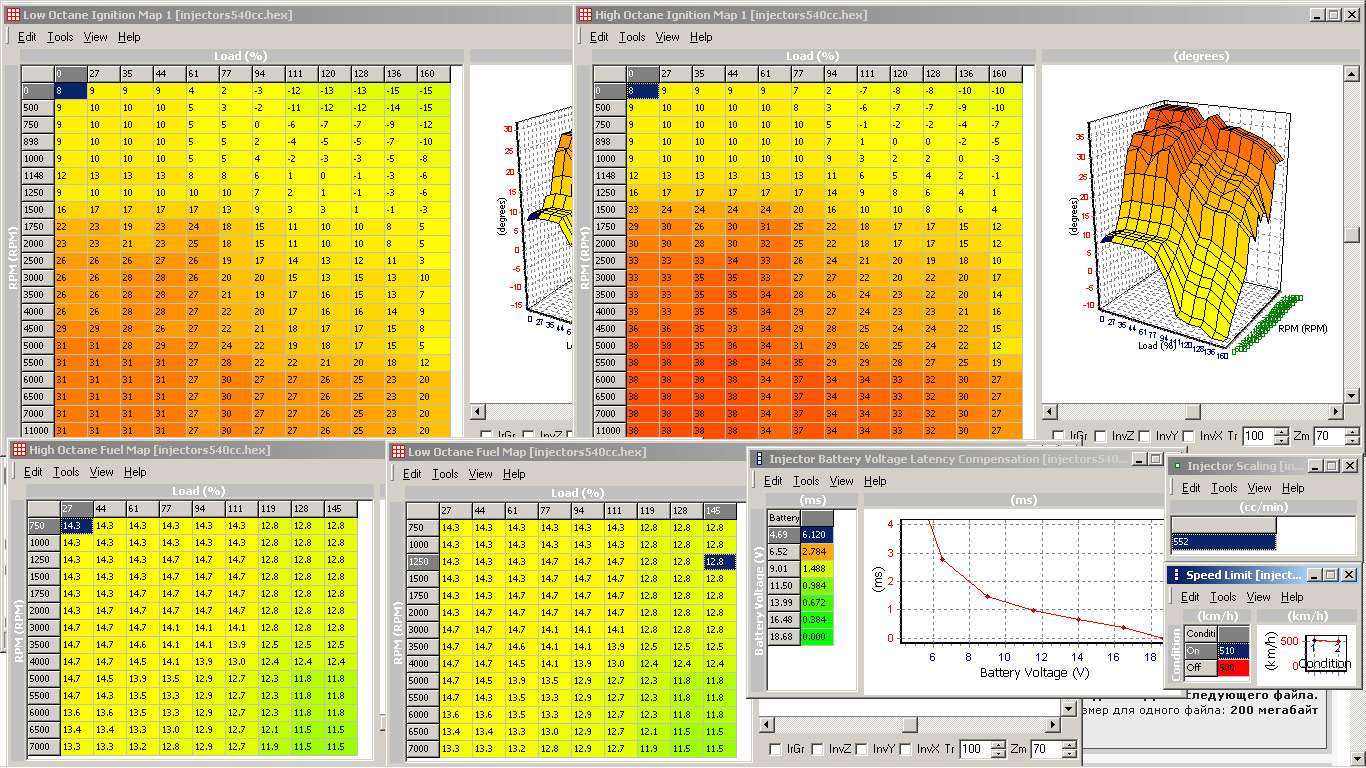1366x768 pixels.
Task: Select the 552 cc/min injector scaling cell
Action: tap(1223, 542)
